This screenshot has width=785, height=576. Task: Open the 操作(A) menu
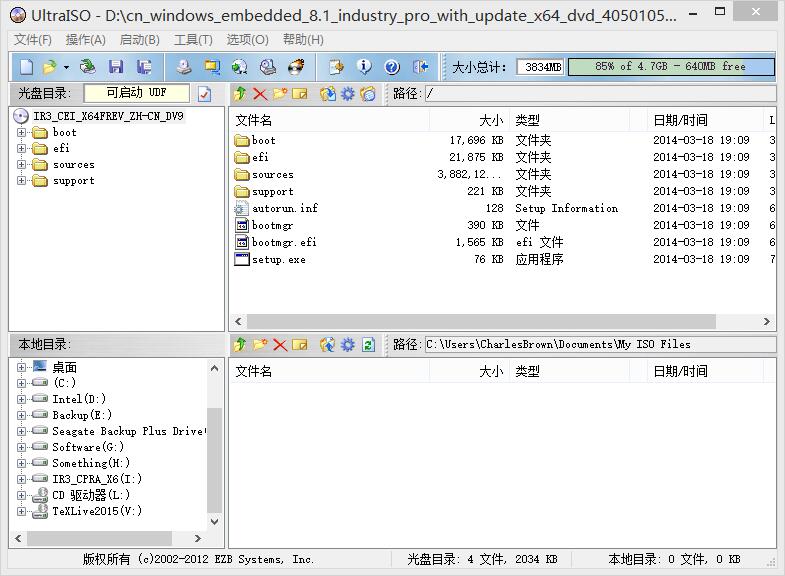86,40
